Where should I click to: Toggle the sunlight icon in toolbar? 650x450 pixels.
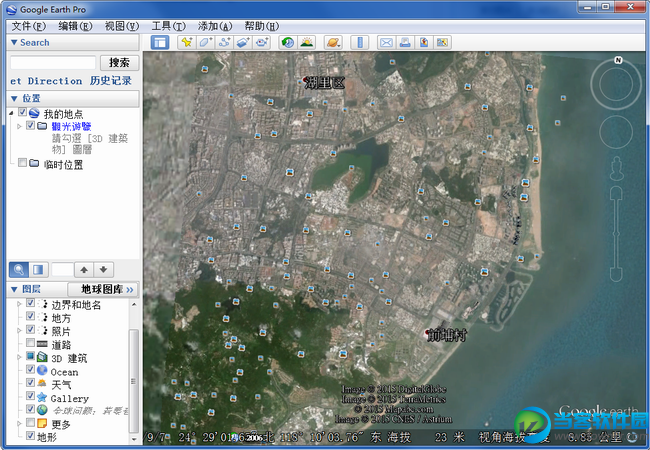pos(307,42)
